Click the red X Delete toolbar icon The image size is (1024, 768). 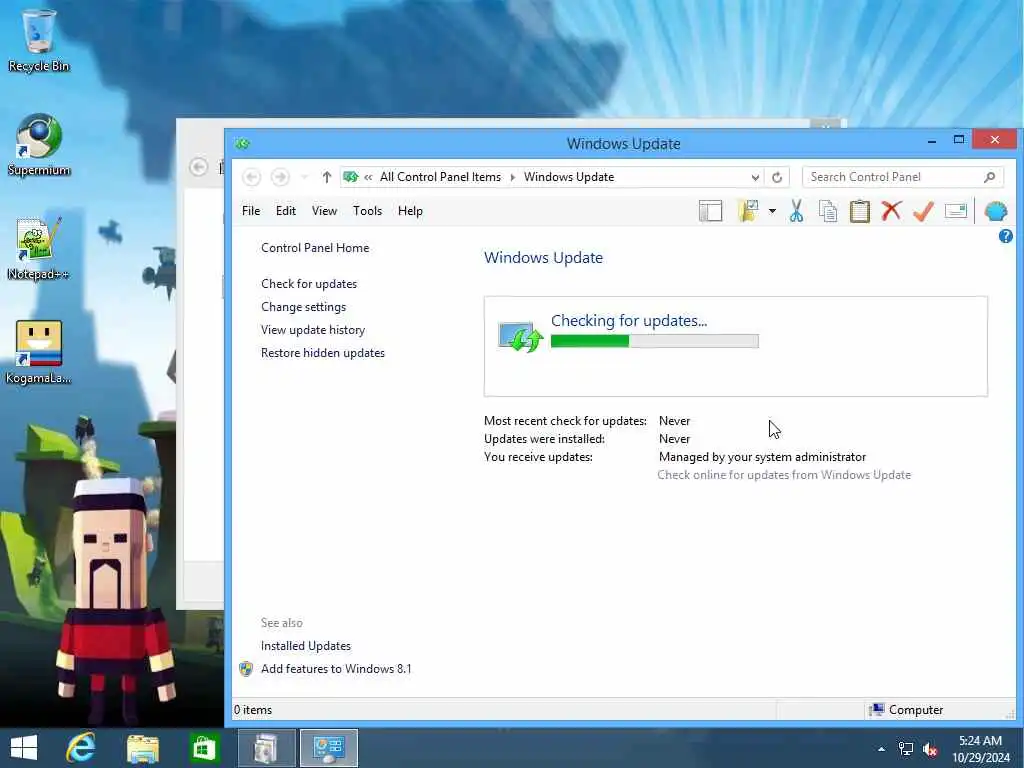coord(891,211)
